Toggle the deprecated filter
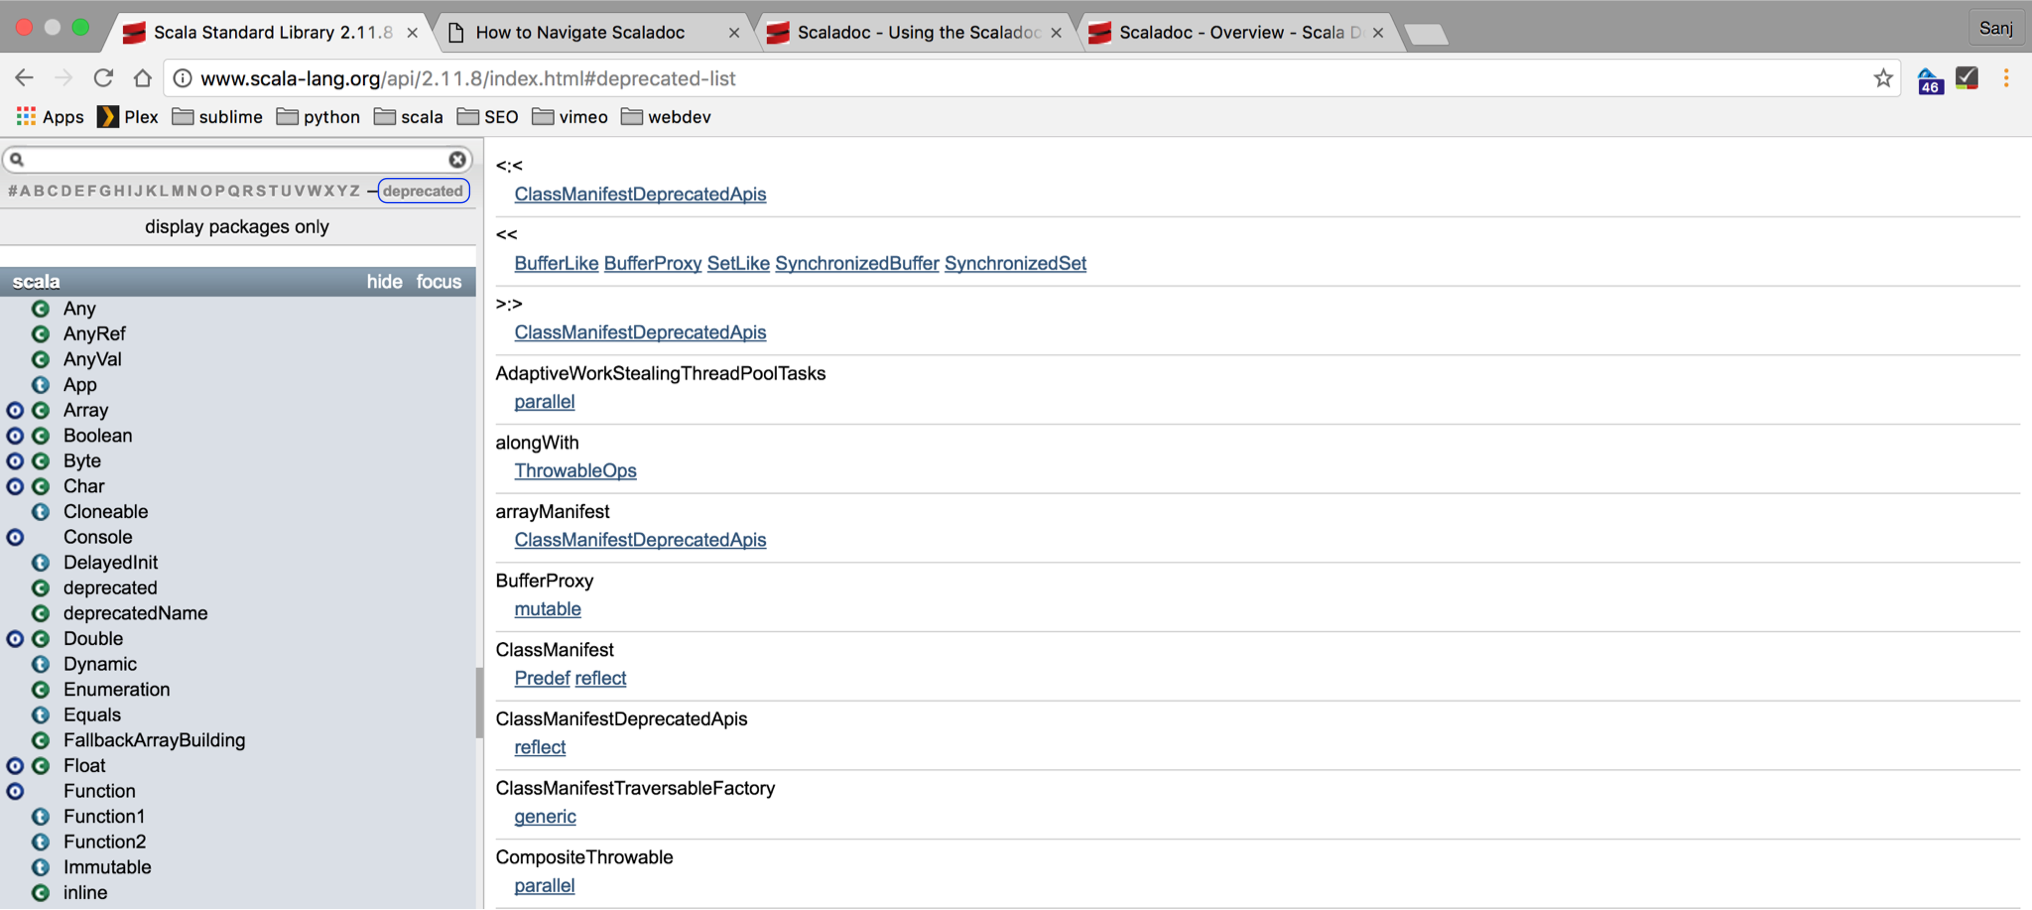Viewport: 2032px width, 910px height. tap(423, 191)
